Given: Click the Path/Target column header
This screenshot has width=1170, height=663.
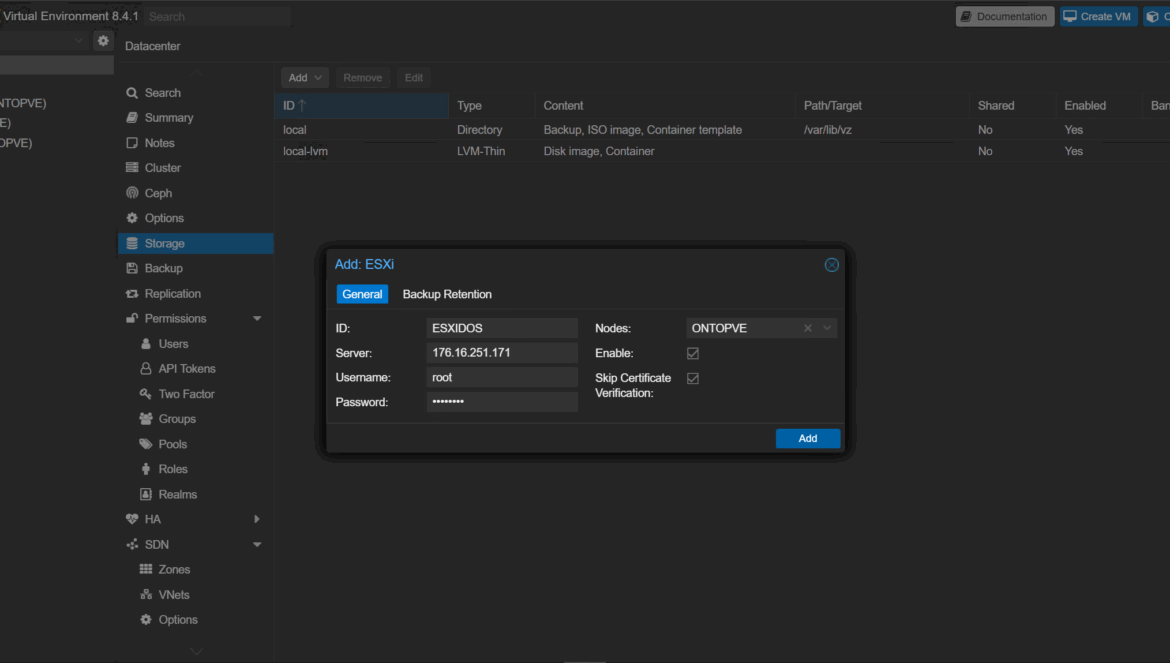Looking at the screenshot, I should tap(882, 106).
